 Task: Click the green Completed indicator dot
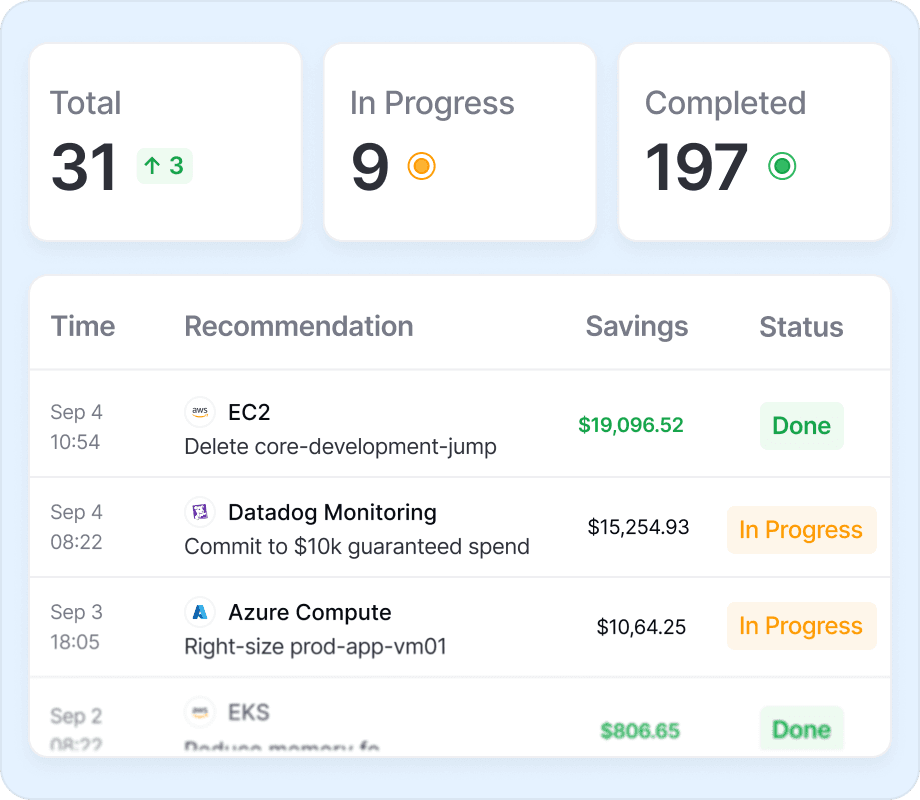click(x=781, y=166)
